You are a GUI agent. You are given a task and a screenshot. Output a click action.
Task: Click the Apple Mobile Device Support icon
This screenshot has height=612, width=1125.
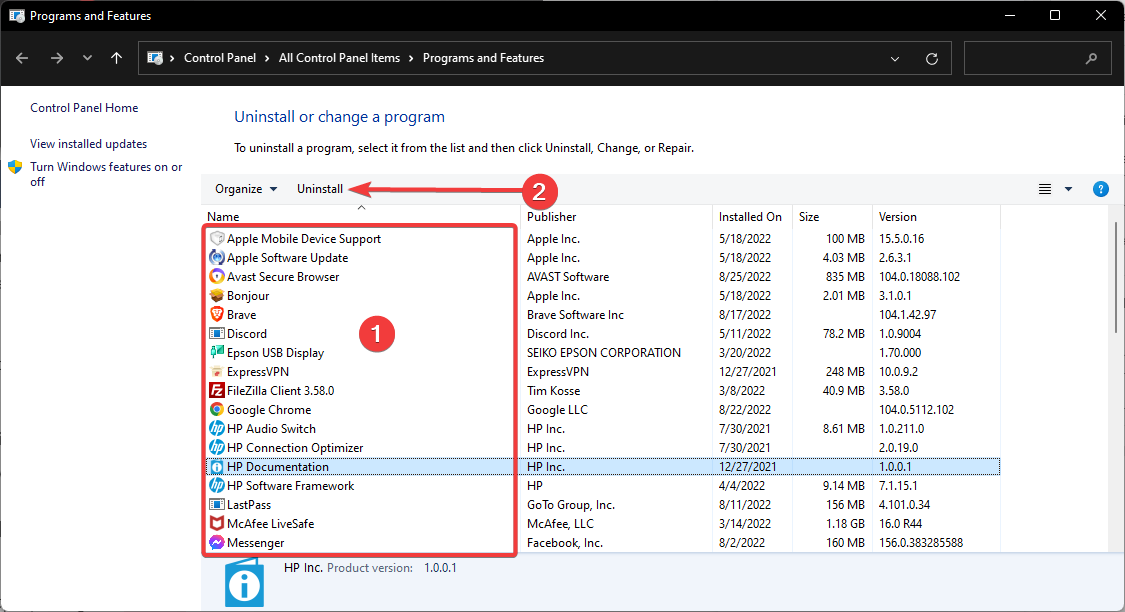217,238
